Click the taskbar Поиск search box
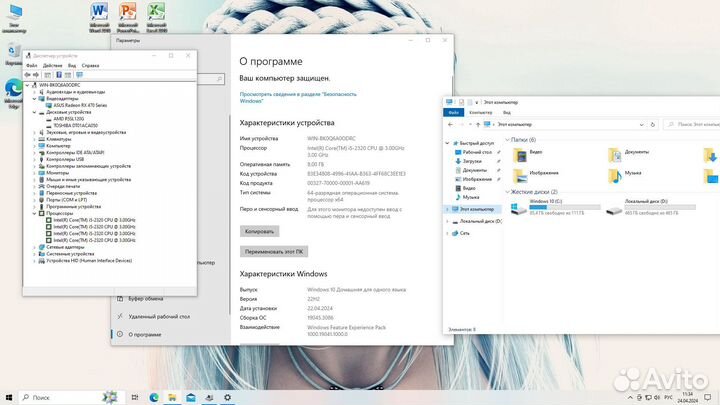This screenshot has height=405, width=720. 71,398
